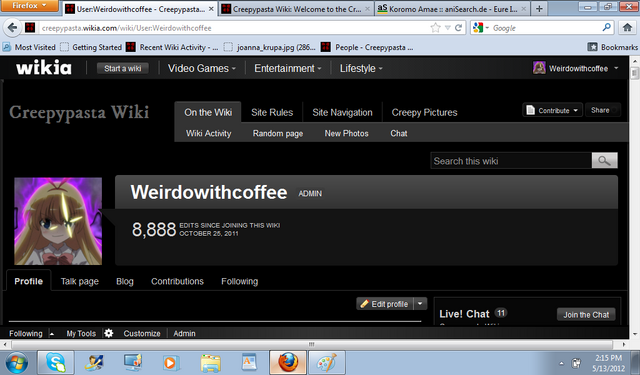This screenshot has width=640, height=375.
Task: Click the Google search magnifier icon
Action: 607,27
